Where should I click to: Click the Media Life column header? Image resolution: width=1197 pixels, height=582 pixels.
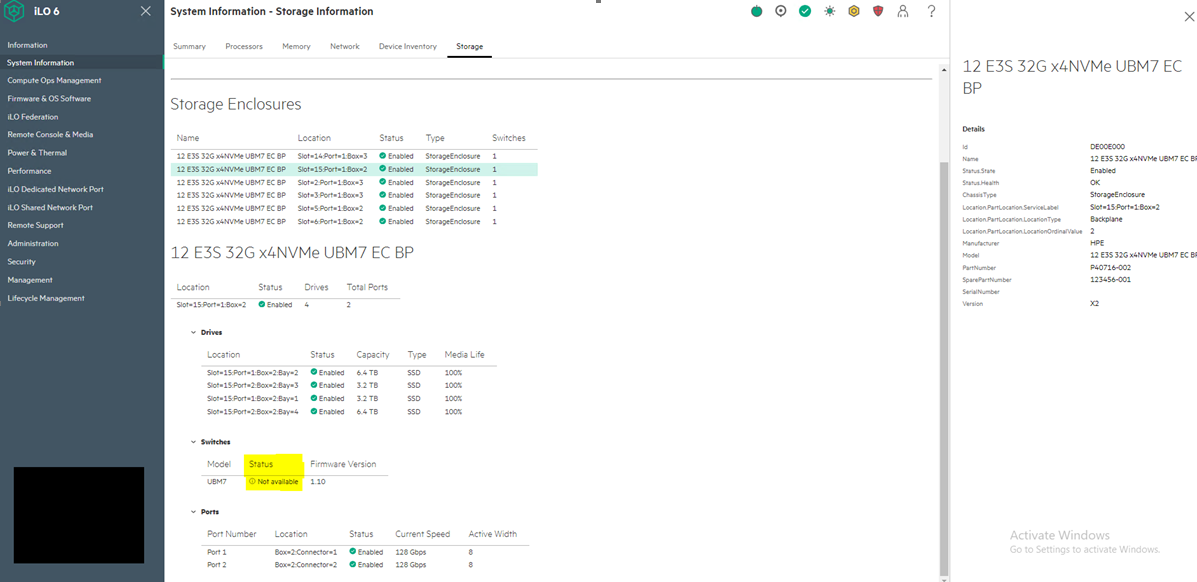pos(464,355)
